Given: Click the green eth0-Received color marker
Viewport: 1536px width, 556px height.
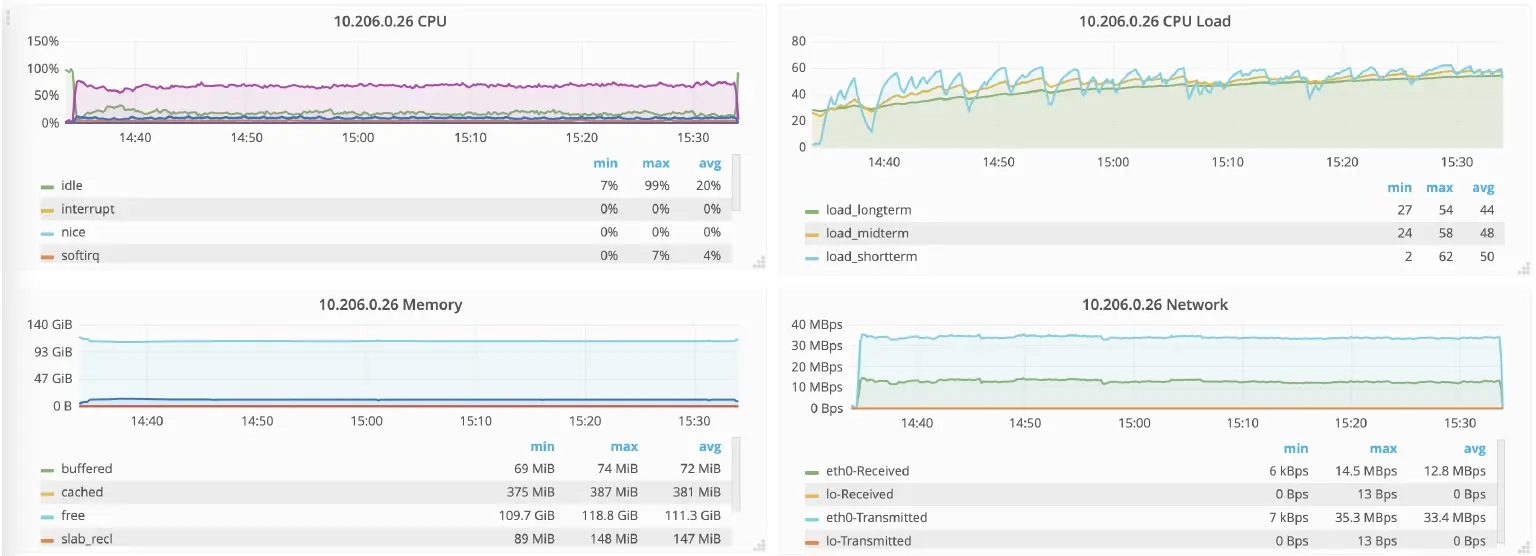Looking at the screenshot, I should (x=813, y=472).
